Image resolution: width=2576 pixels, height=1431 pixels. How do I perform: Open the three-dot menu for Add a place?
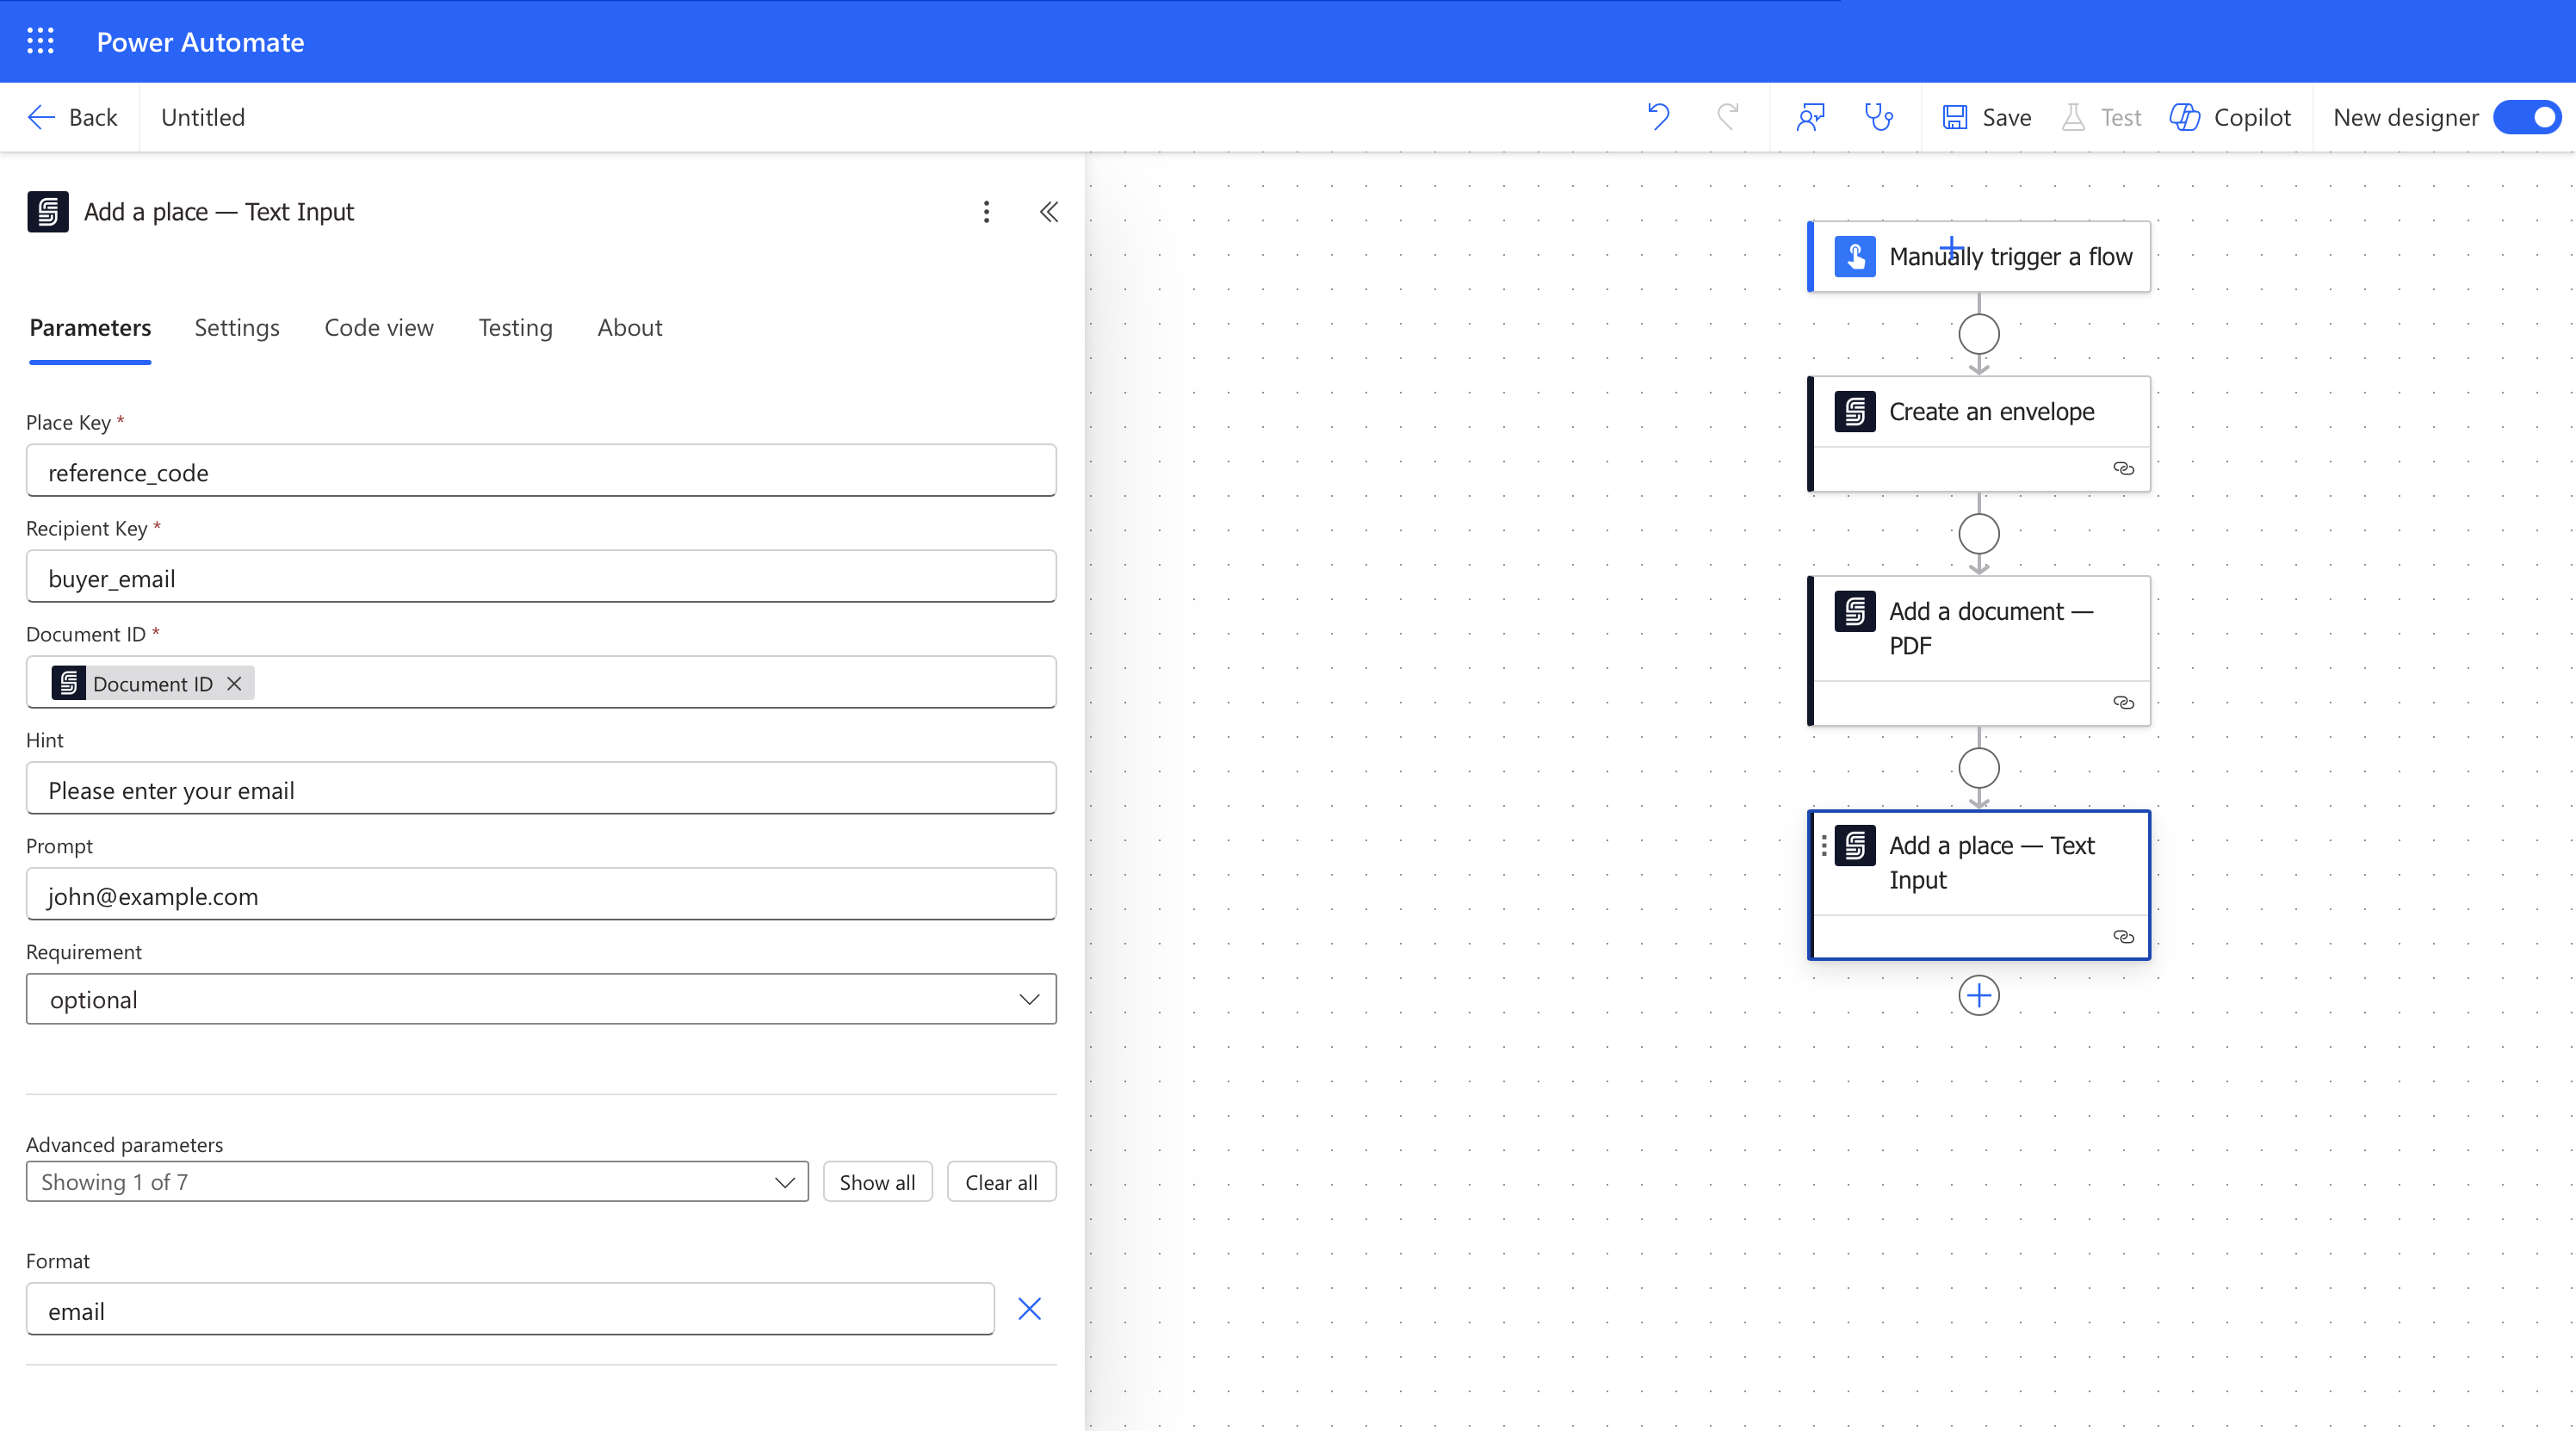986,212
